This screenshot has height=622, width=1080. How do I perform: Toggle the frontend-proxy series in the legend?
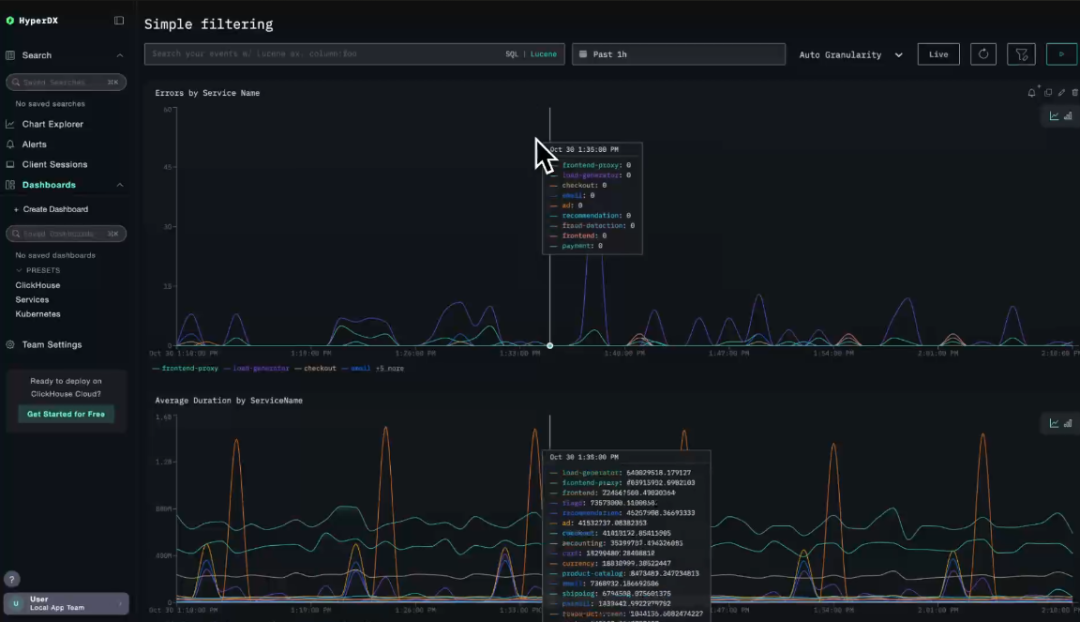point(185,369)
